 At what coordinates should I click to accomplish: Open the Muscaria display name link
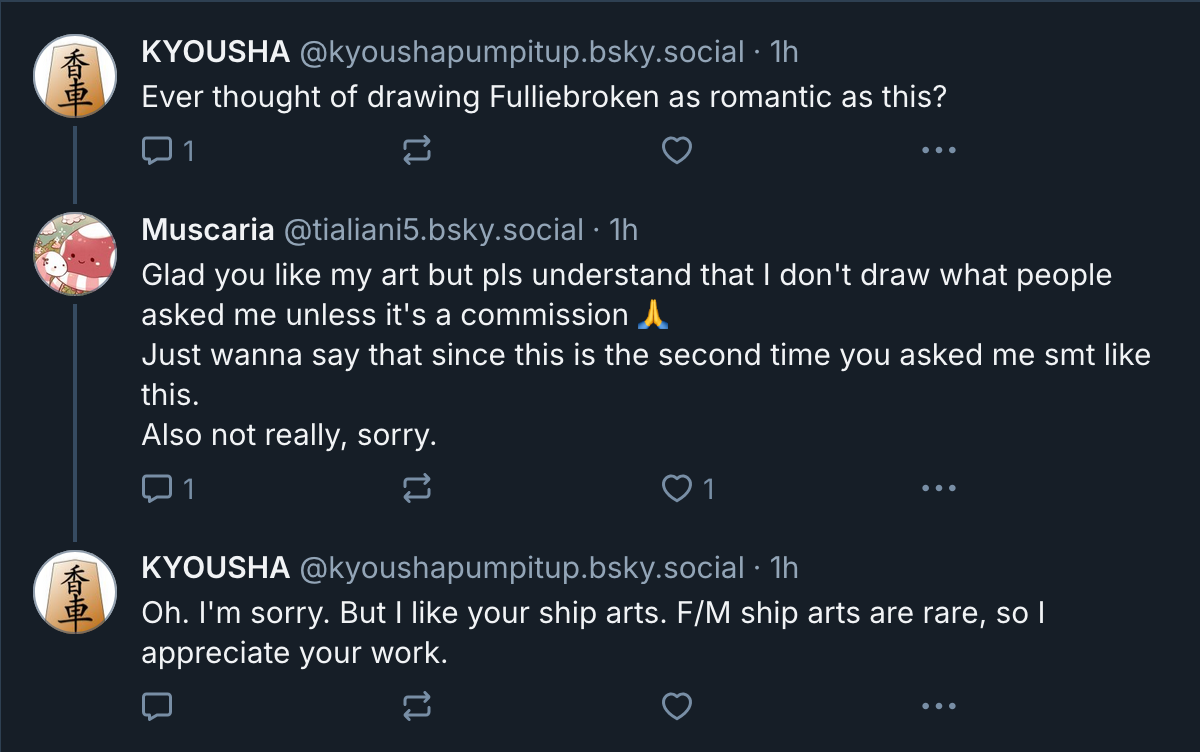coord(207,230)
